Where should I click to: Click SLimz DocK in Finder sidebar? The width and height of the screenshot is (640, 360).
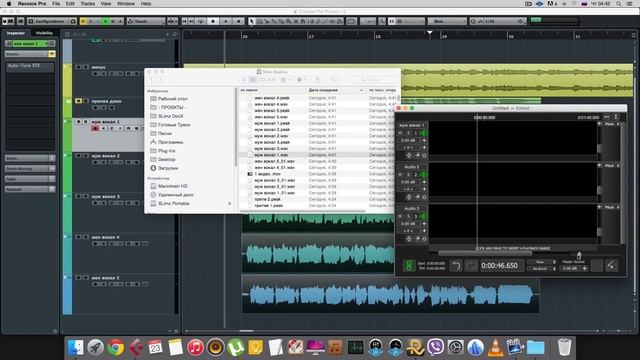pyautogui.click(x=171, y=116)
